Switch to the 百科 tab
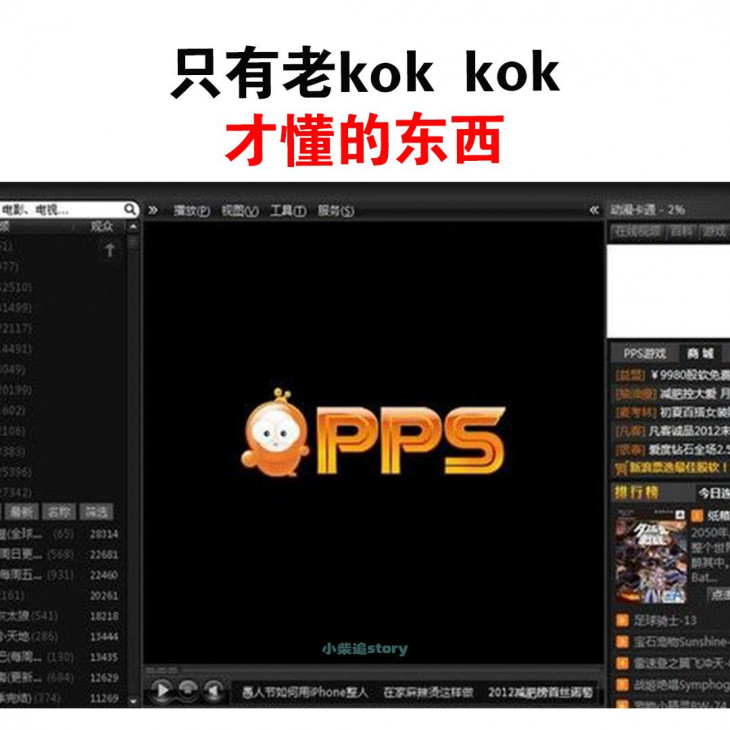730x730 pixels. click(x=681, y=231)
